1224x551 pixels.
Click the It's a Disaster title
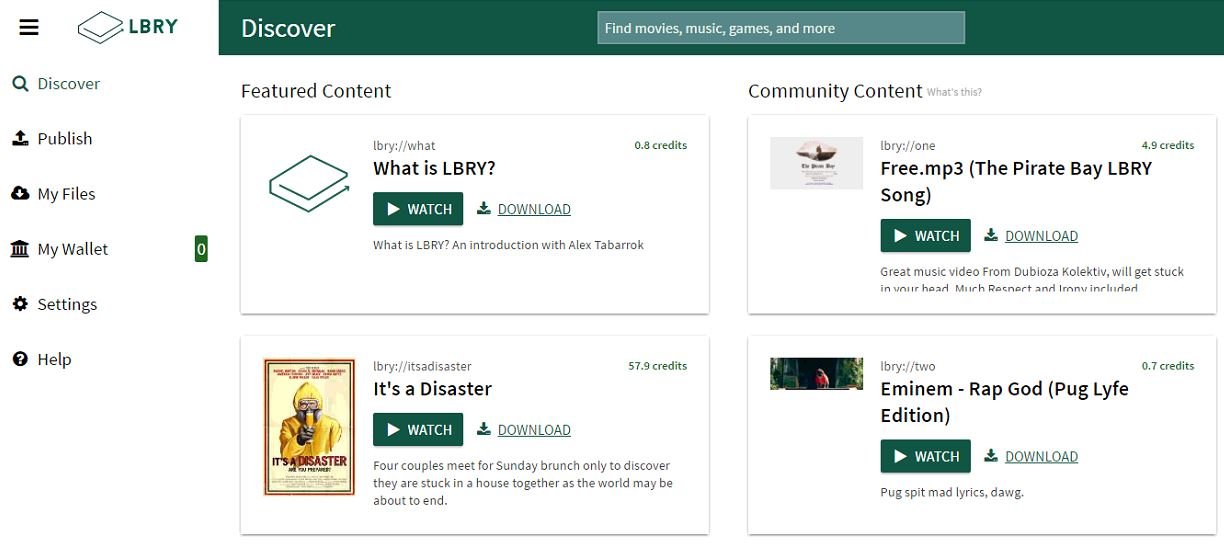(x=432, y=389)
